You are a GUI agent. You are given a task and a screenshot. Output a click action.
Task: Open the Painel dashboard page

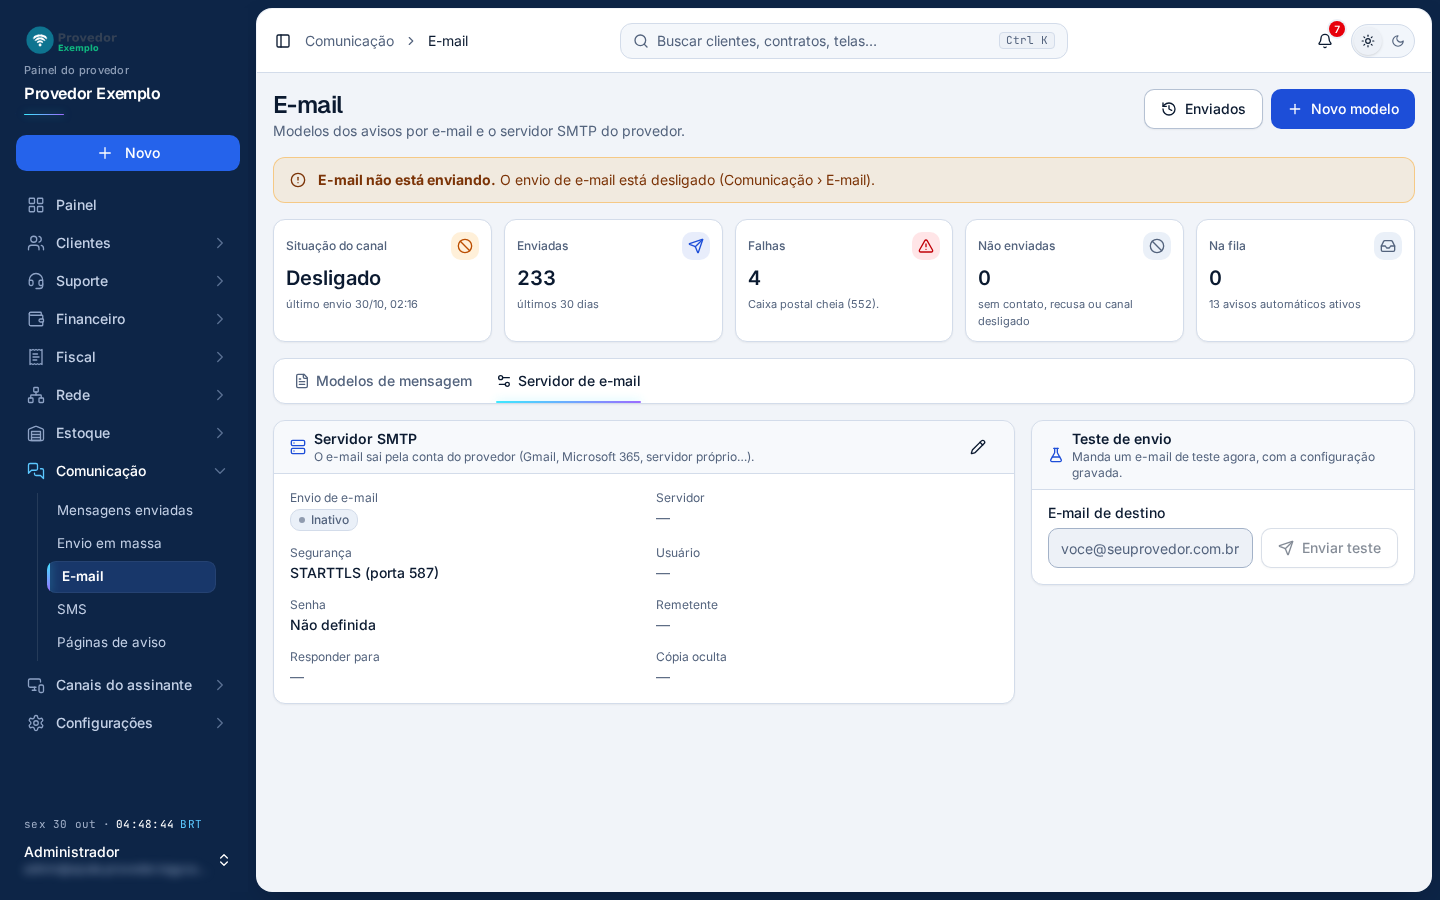pos(128,205)
